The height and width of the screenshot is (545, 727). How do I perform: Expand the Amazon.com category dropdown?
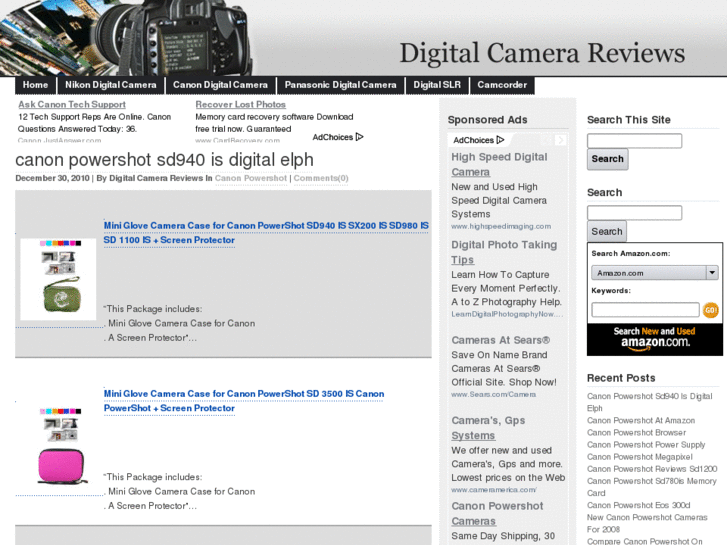tap(711, 273)
